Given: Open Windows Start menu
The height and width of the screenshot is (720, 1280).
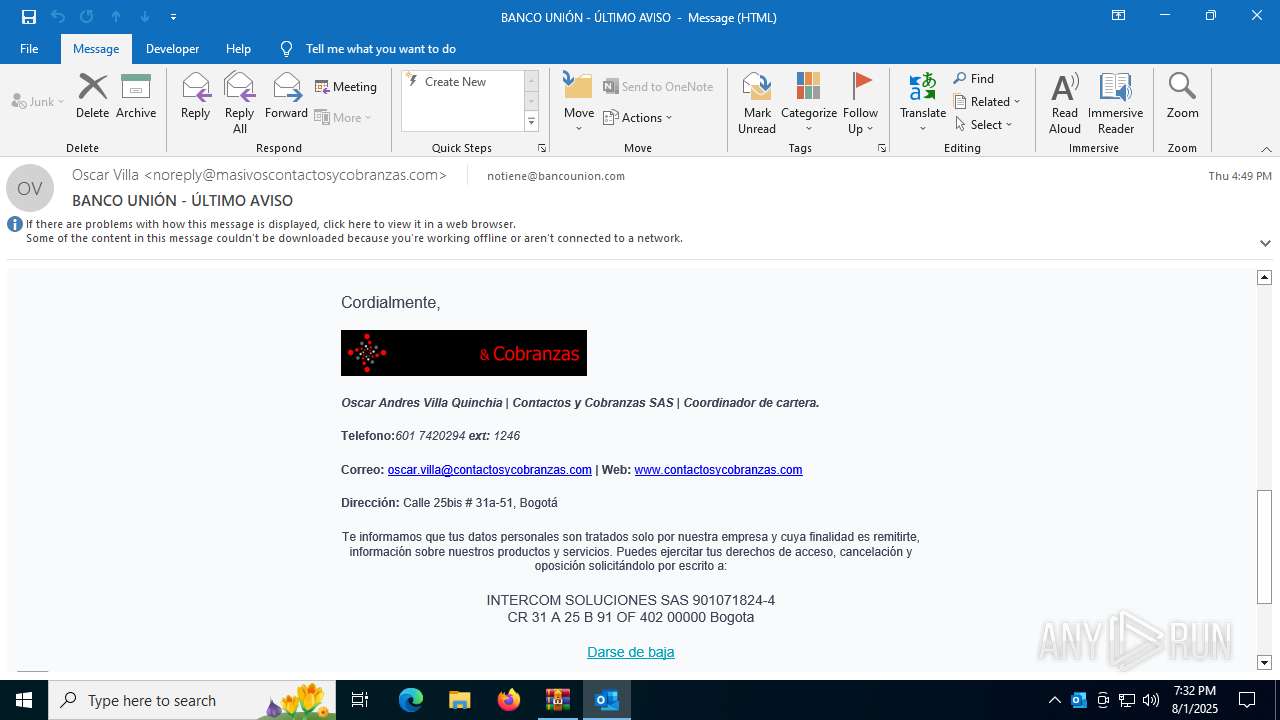Looking at the screenshot, I should click(x=24, y=700).
